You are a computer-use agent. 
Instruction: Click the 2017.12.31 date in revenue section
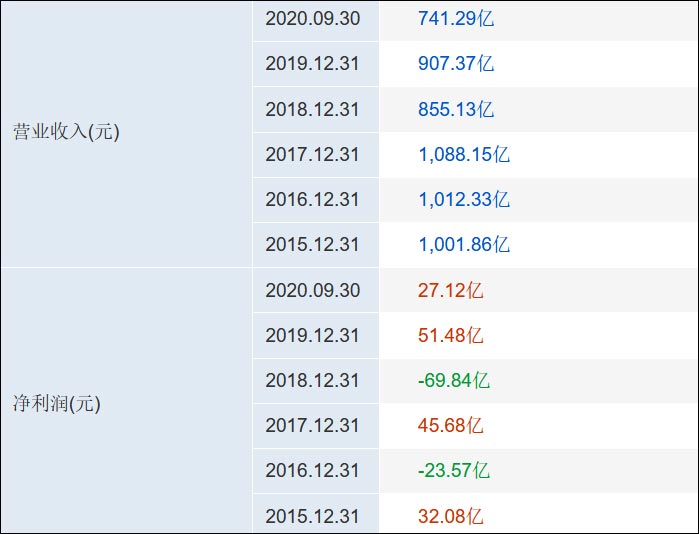click(312, 154)
